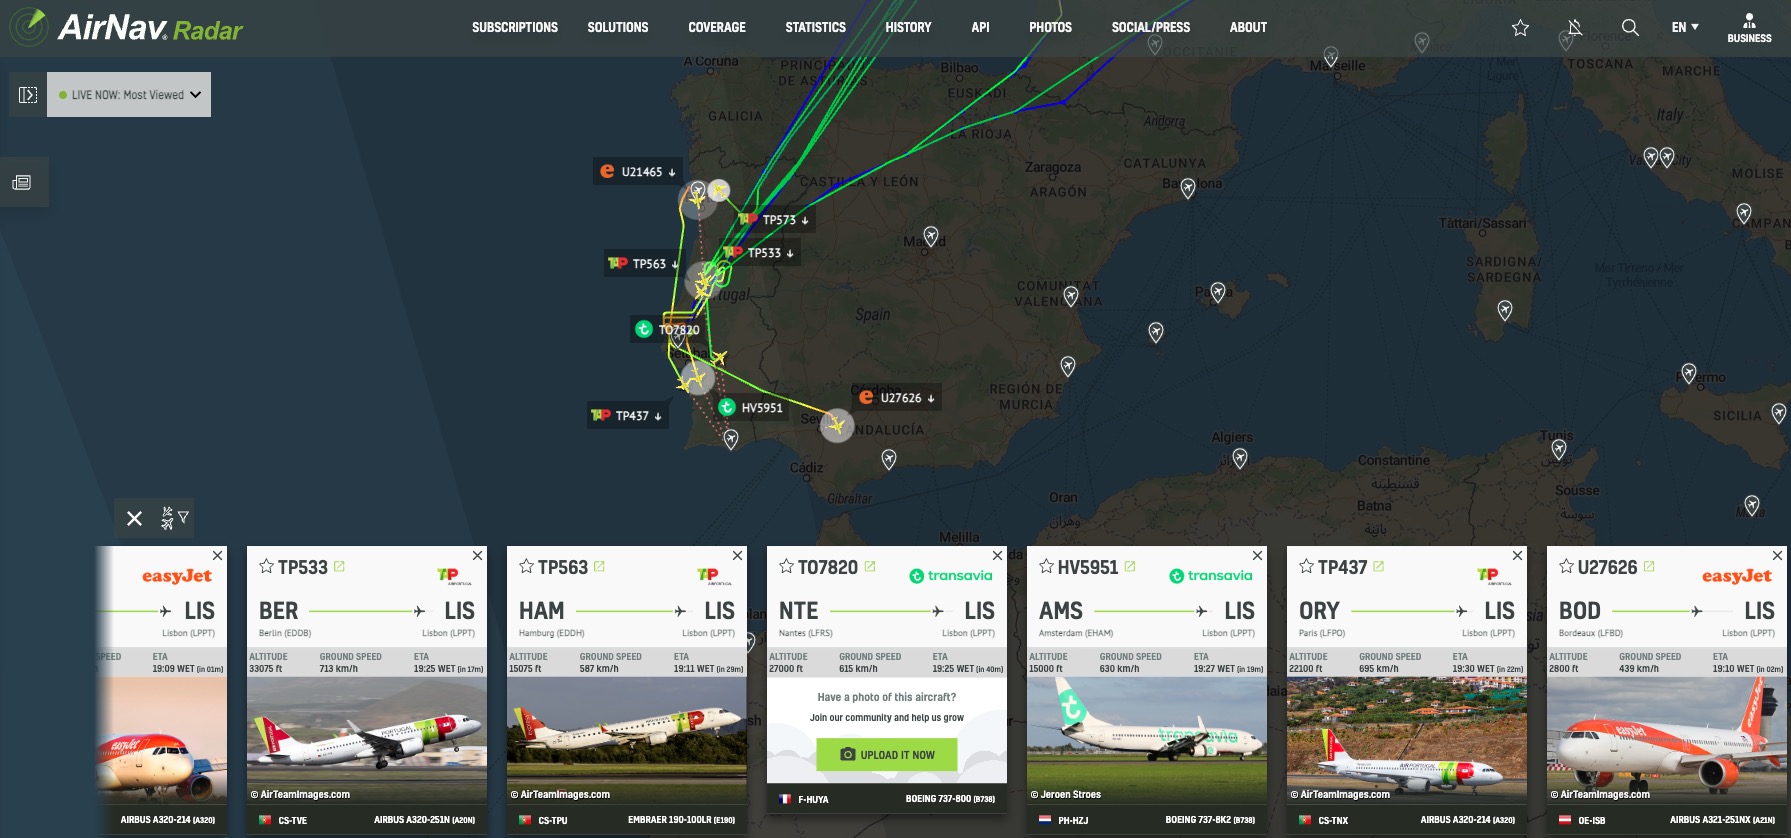View the TP437 aircraft photo
The height and width of the screenshot is (838, 1791).
coord(1407,740)
